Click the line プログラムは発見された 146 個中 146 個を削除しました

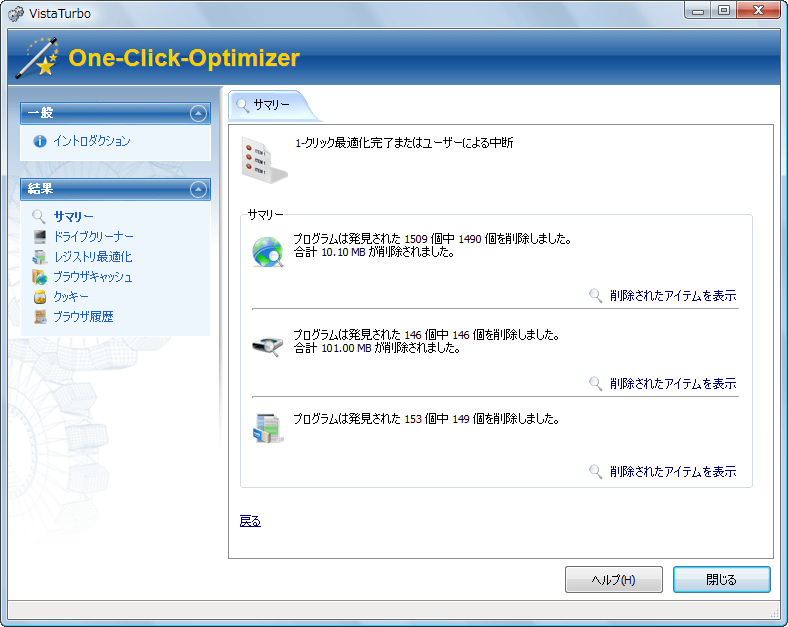(427, 335)
